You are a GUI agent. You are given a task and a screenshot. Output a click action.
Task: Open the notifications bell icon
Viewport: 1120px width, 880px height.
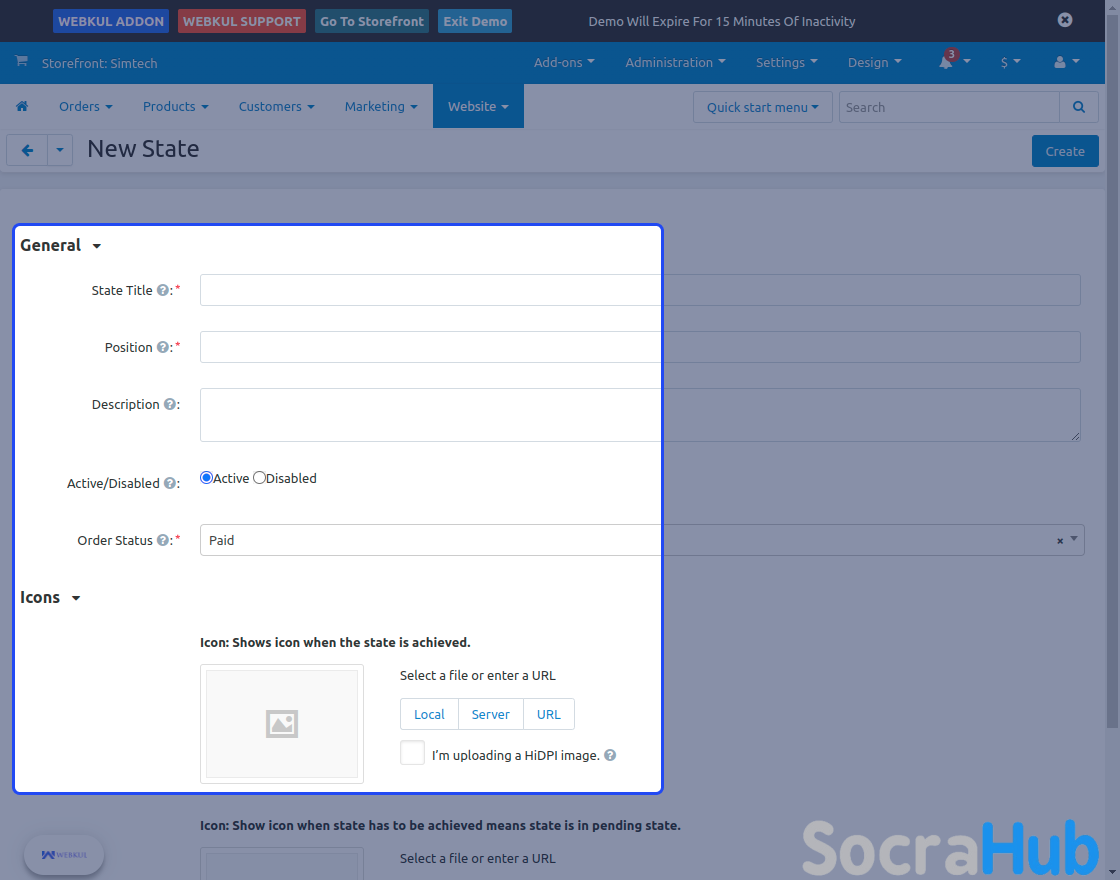[946, 62]
